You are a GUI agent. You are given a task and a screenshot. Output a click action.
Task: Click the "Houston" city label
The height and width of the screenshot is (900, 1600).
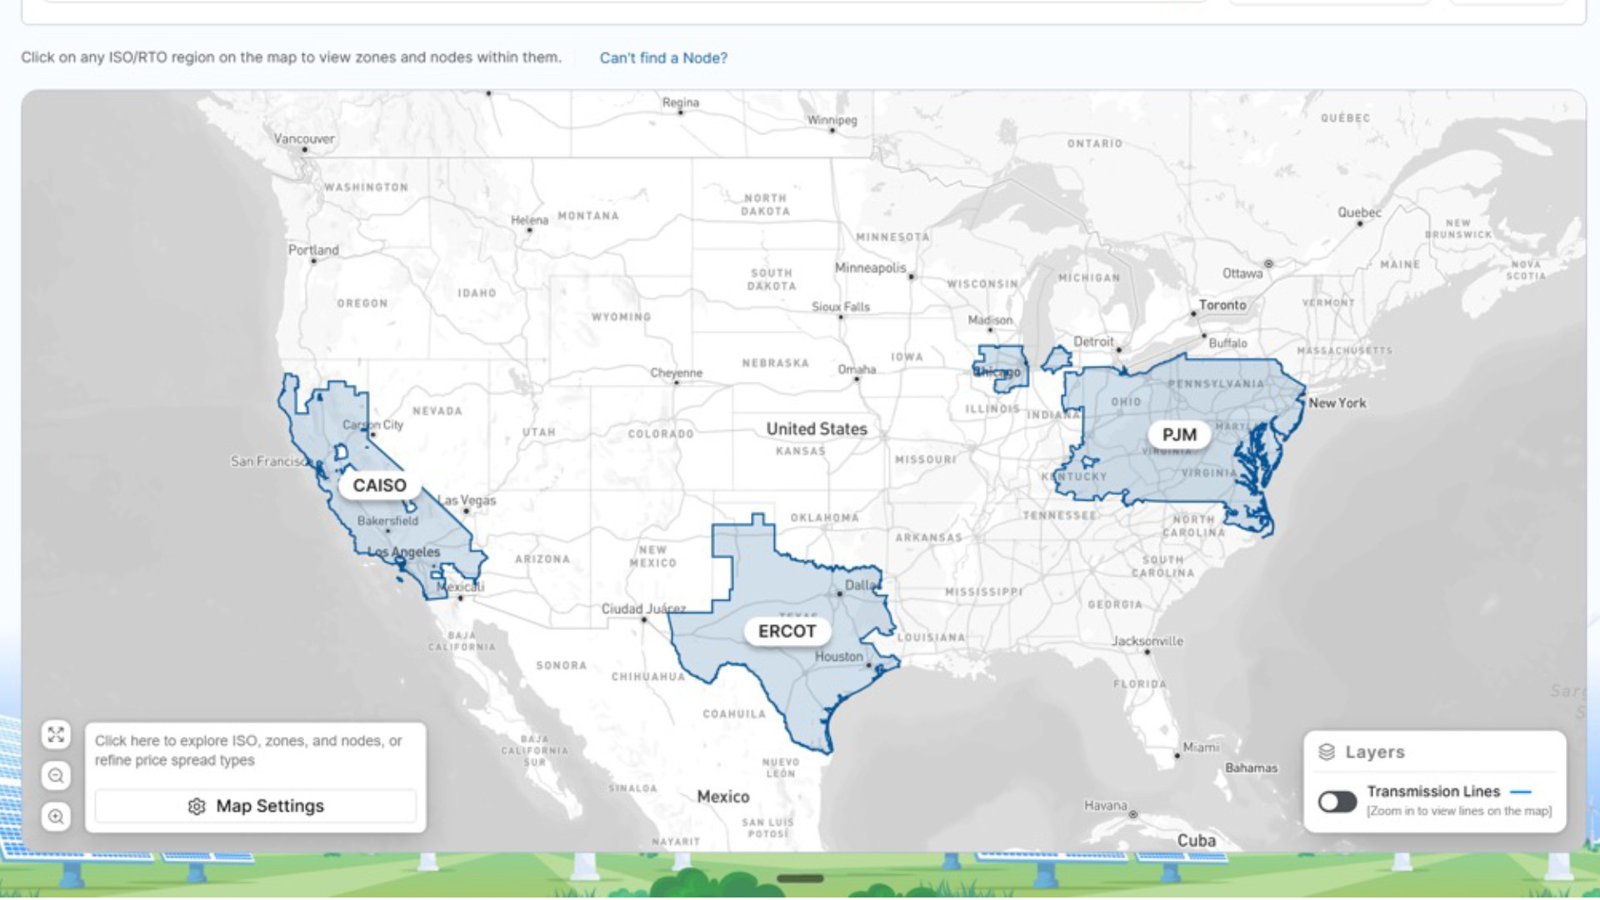point(838,657)
